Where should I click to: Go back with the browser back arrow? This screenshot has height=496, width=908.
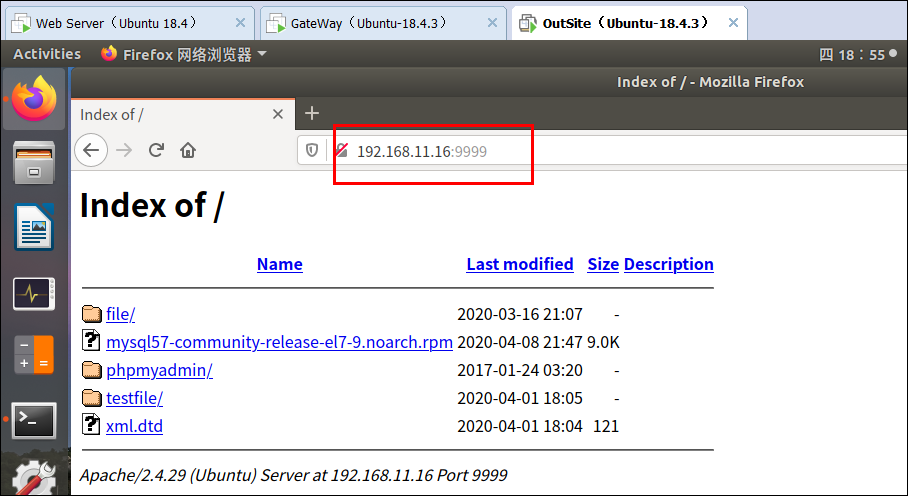pyautogui.click(x=91, y=150)
